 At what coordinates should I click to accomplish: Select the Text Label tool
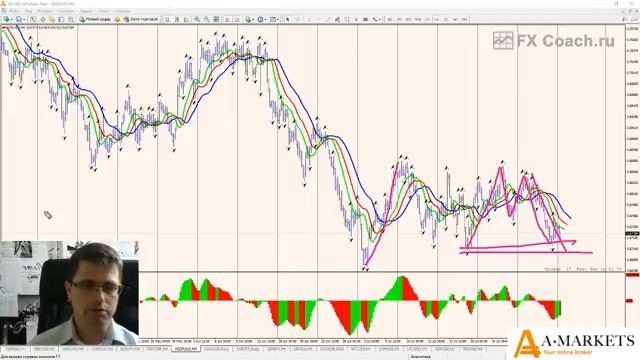pos(365,19)
